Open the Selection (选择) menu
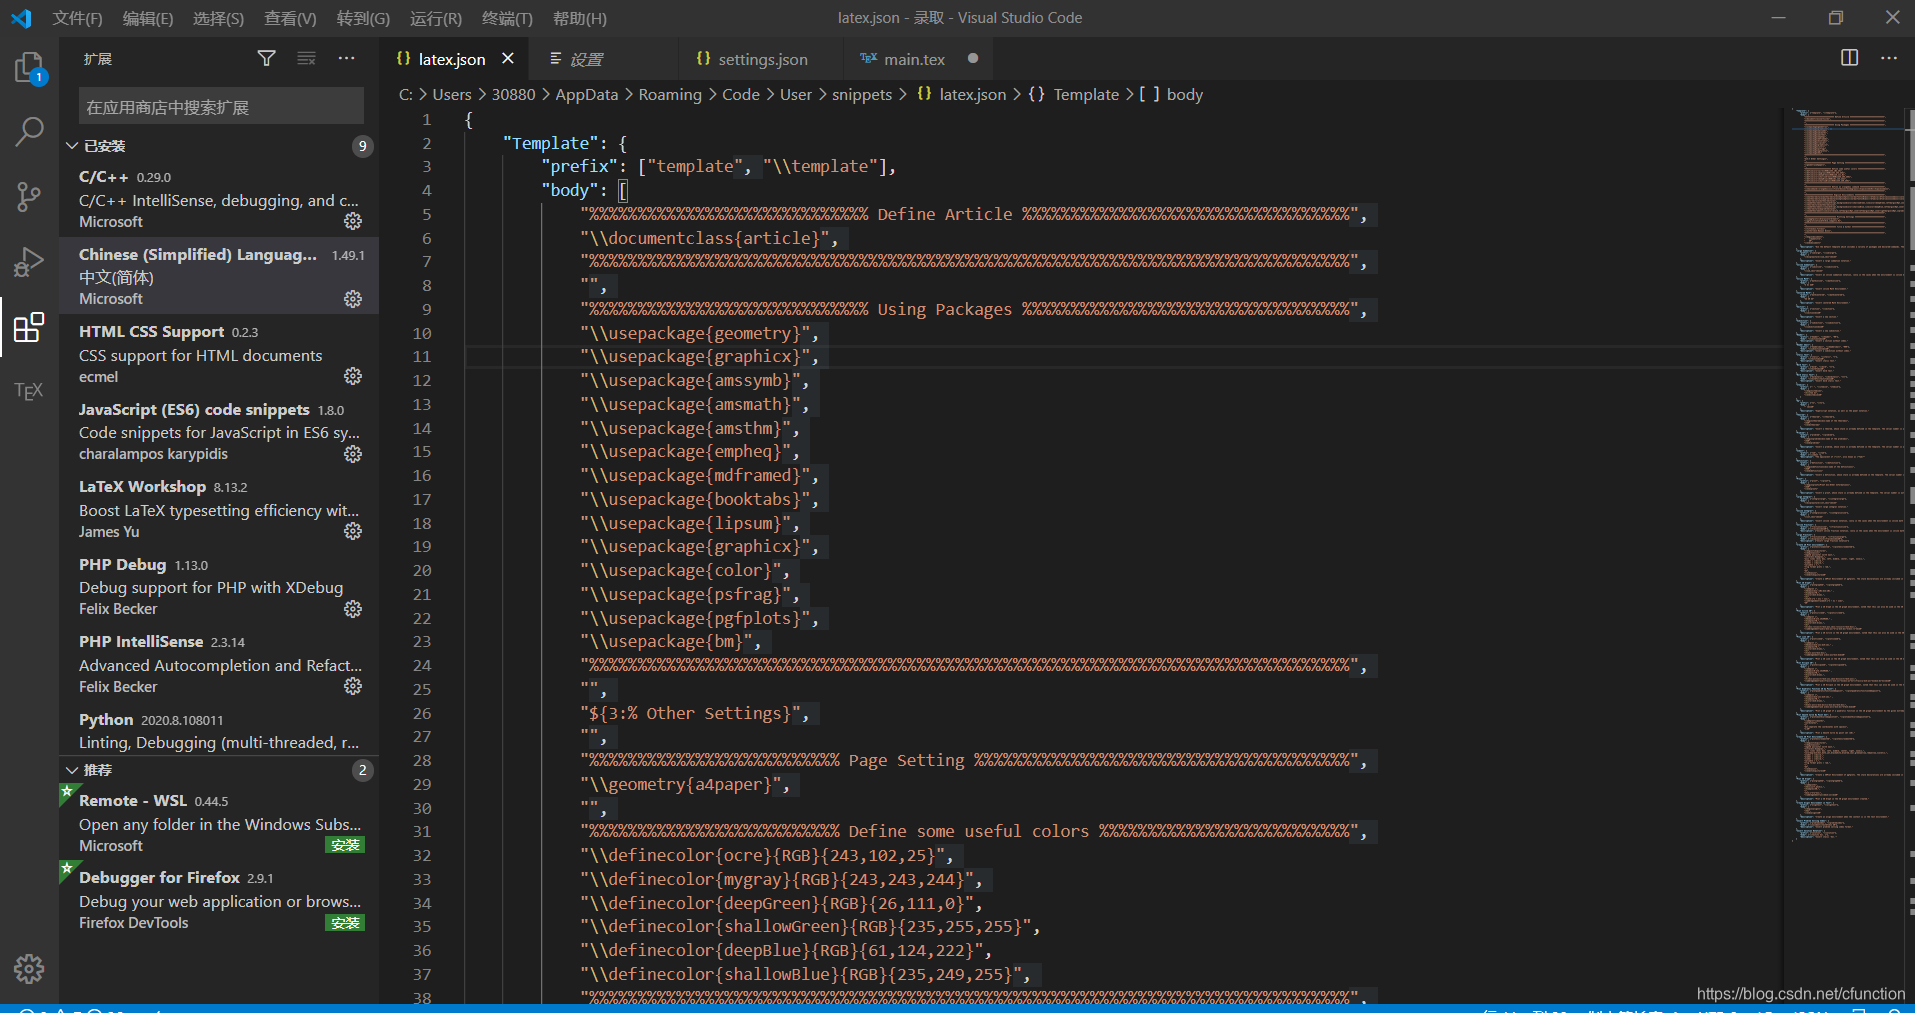 coord(218,18)
